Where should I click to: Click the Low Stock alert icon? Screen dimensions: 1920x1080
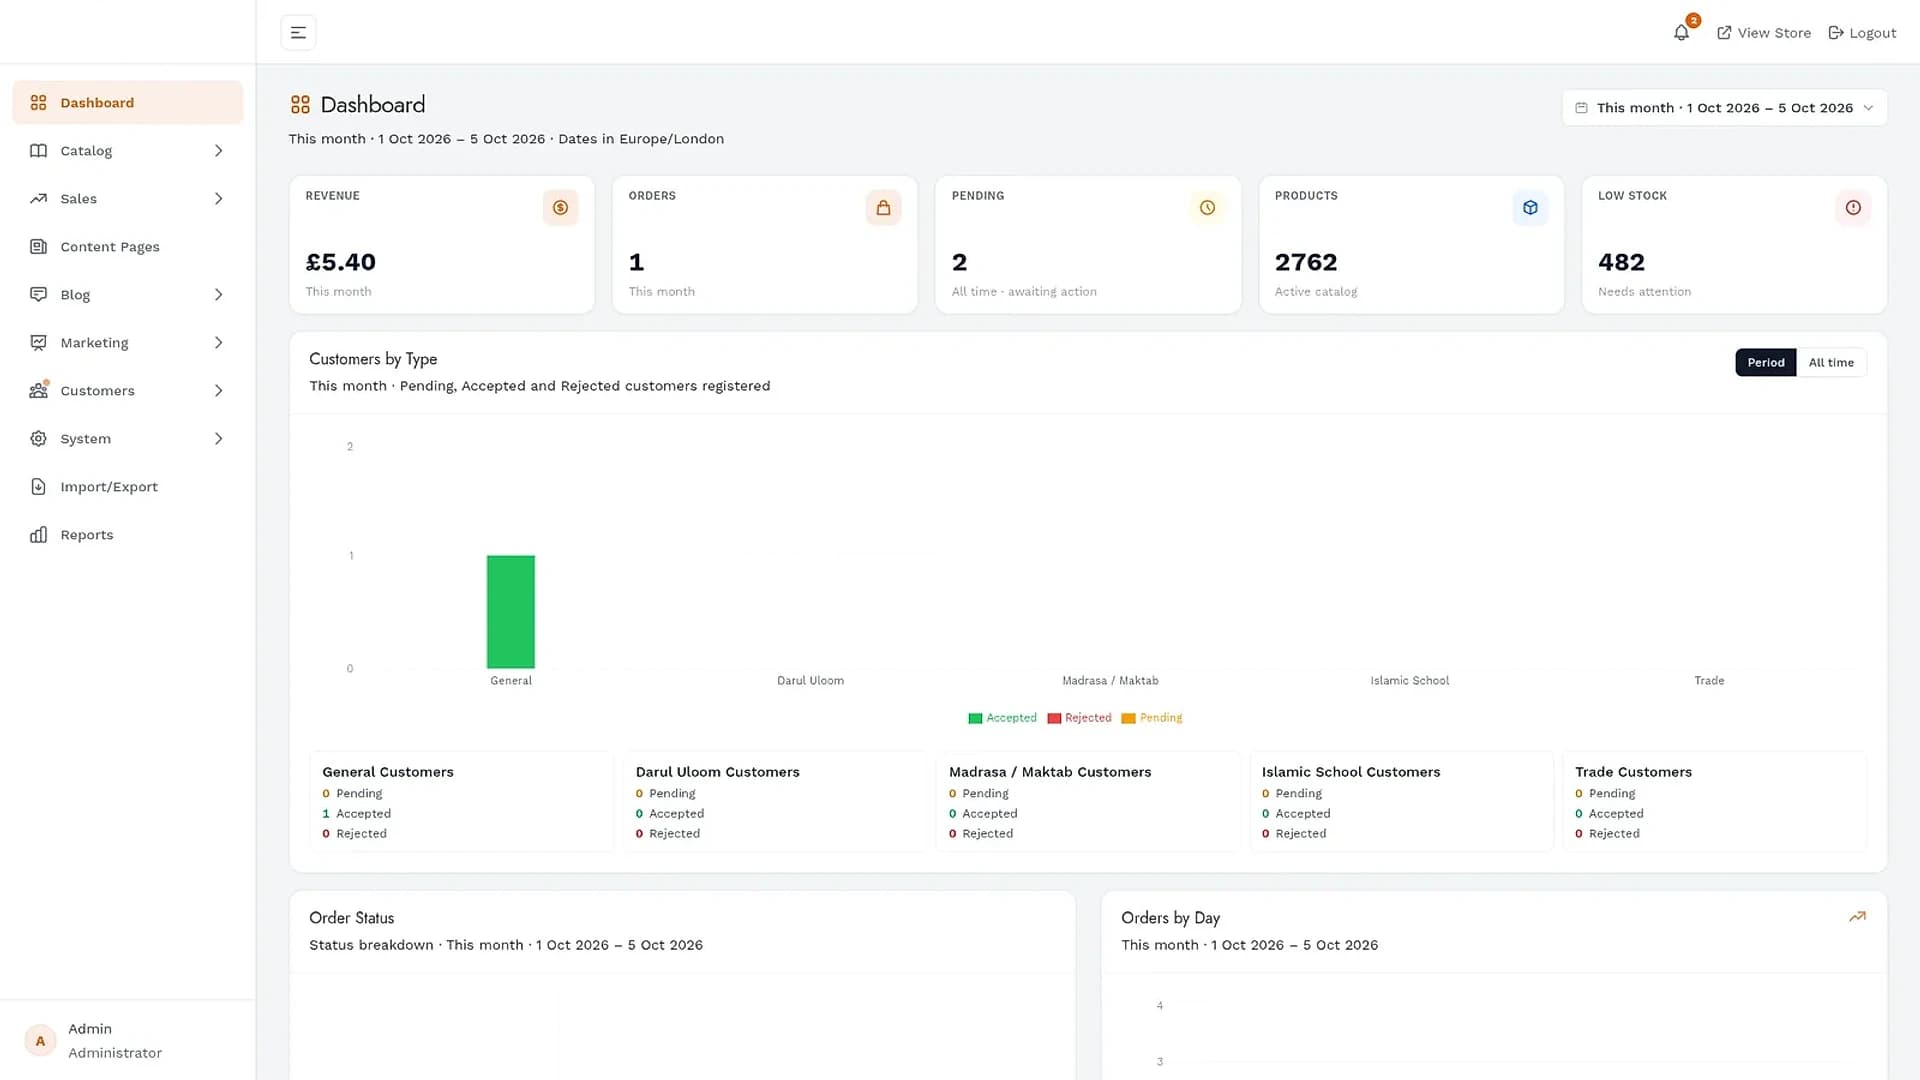tap(1853, 208)
